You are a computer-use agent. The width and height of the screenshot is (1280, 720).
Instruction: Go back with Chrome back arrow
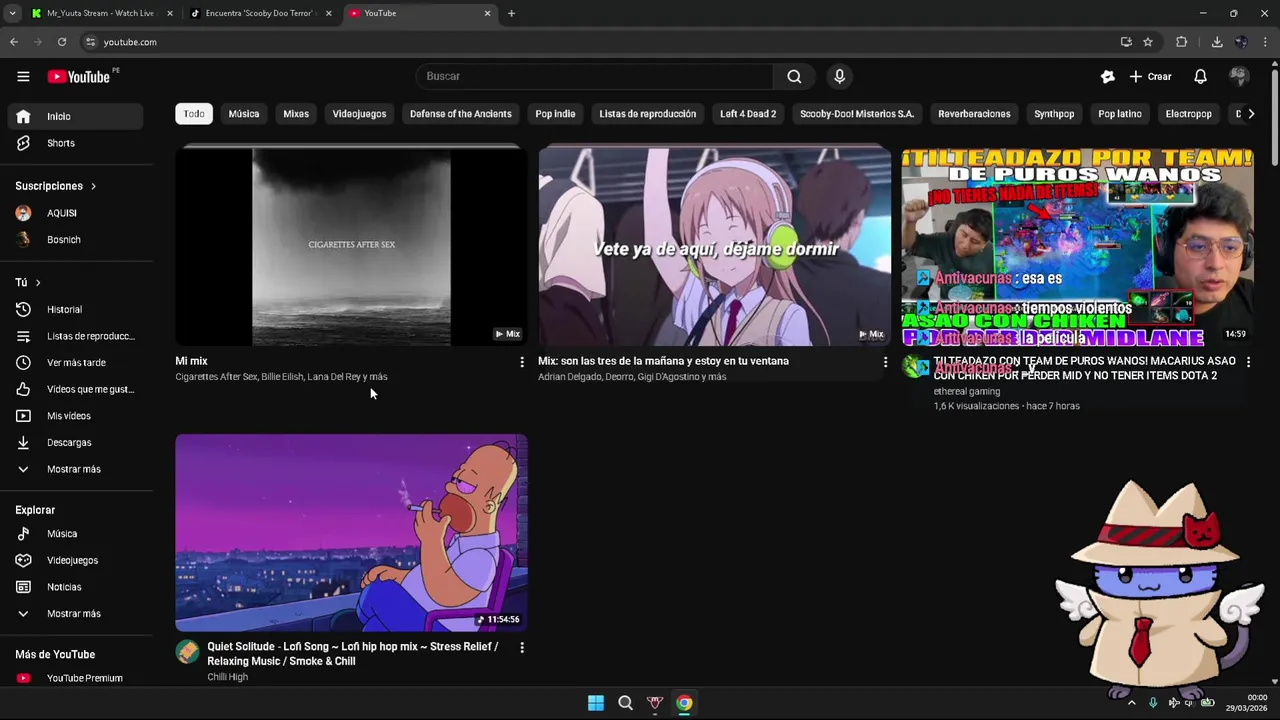(x=14, y=42)
